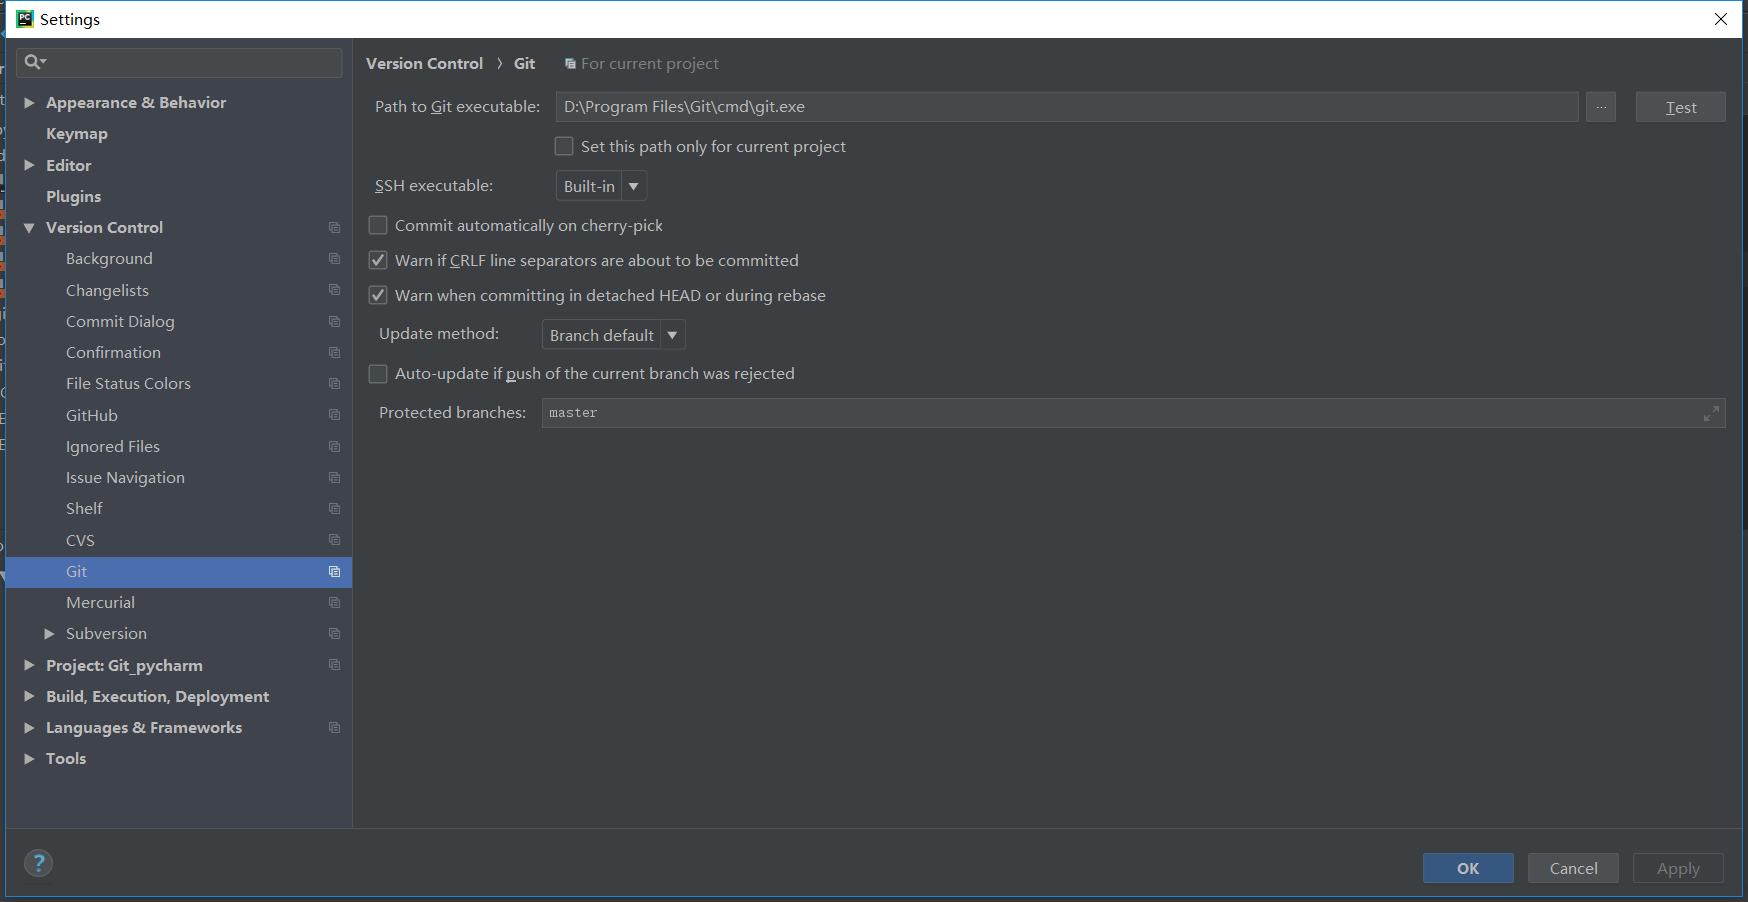Viewport: 1748px width, 902px height.
Task: Close the Settings dialog window
Action: click(x=1721, y=19)
